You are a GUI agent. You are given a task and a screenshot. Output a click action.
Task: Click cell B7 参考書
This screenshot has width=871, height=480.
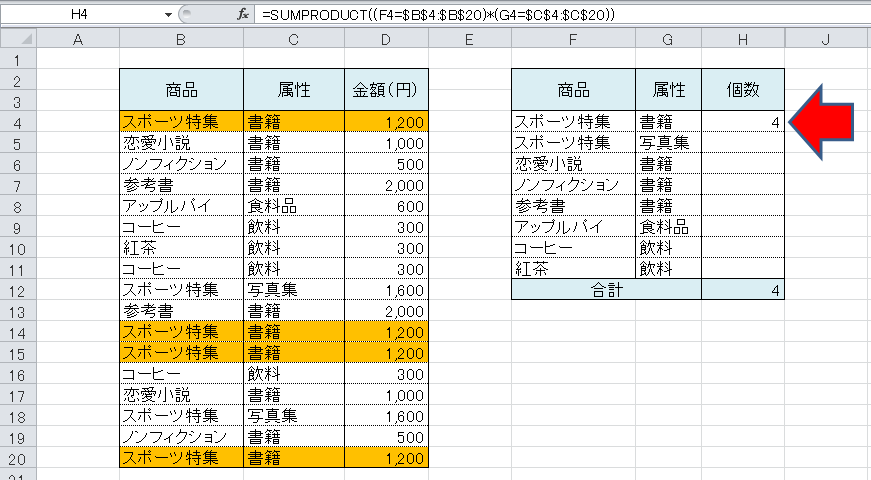tap(181, 185)
